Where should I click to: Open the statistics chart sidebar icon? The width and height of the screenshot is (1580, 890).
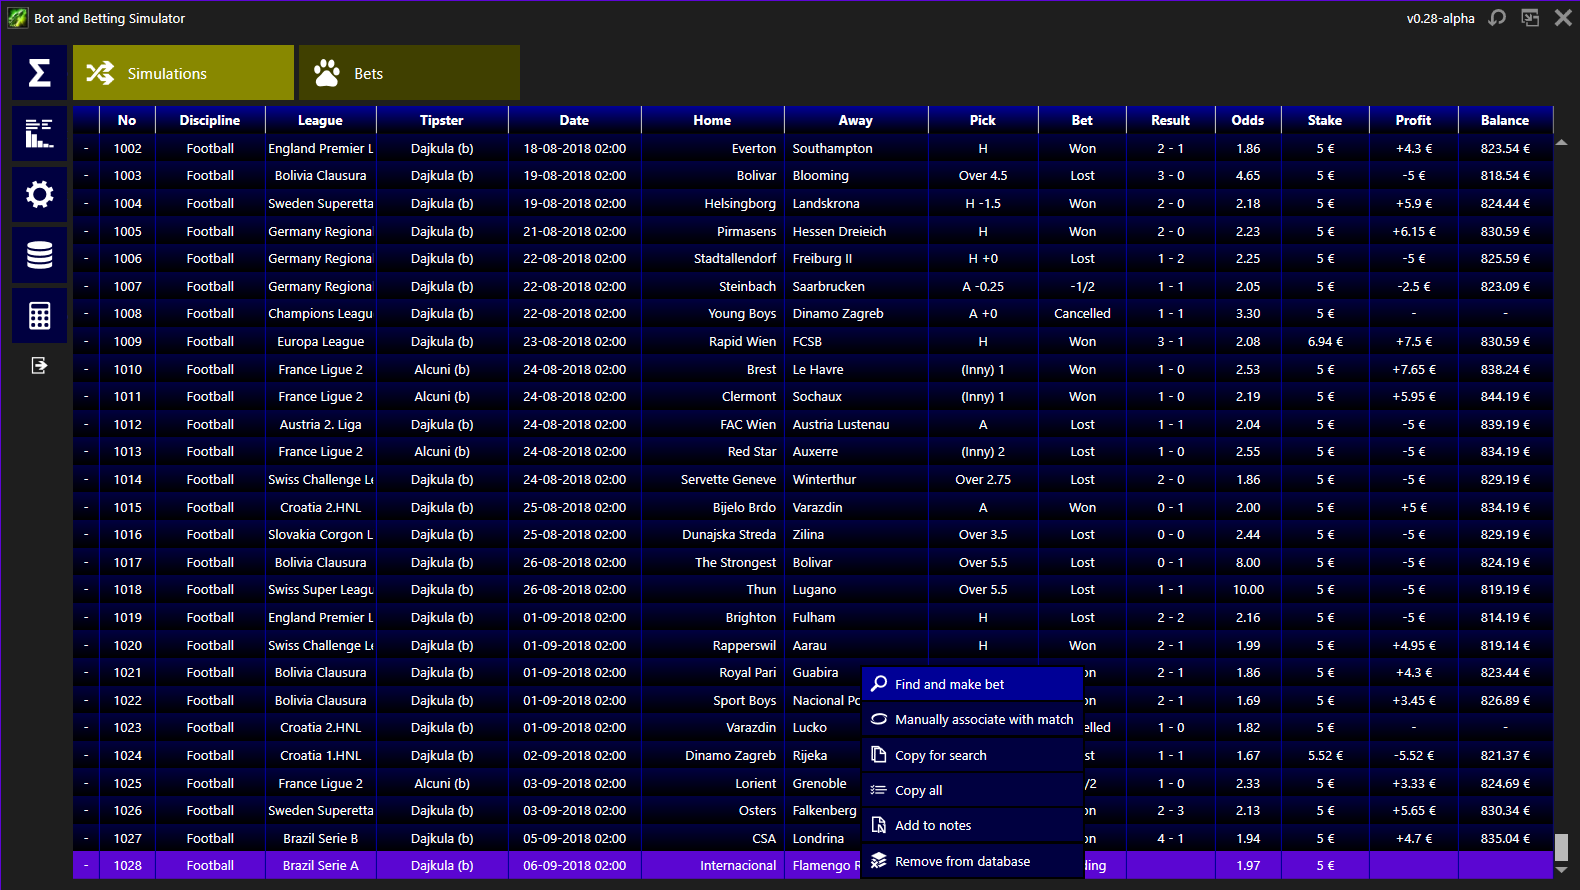coord(39,134)
